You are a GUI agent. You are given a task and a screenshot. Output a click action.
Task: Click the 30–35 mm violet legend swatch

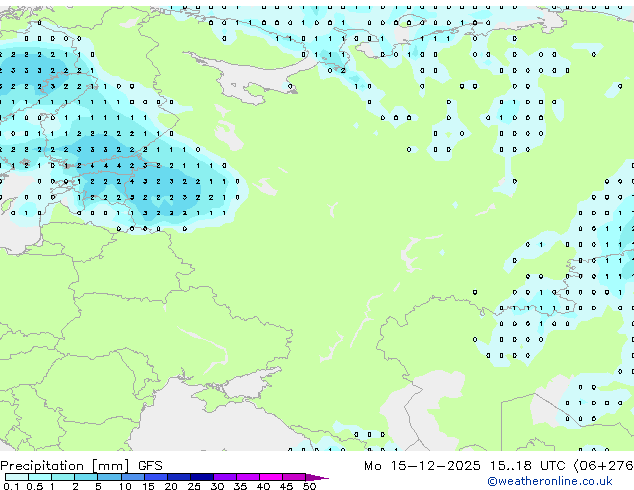225,477
